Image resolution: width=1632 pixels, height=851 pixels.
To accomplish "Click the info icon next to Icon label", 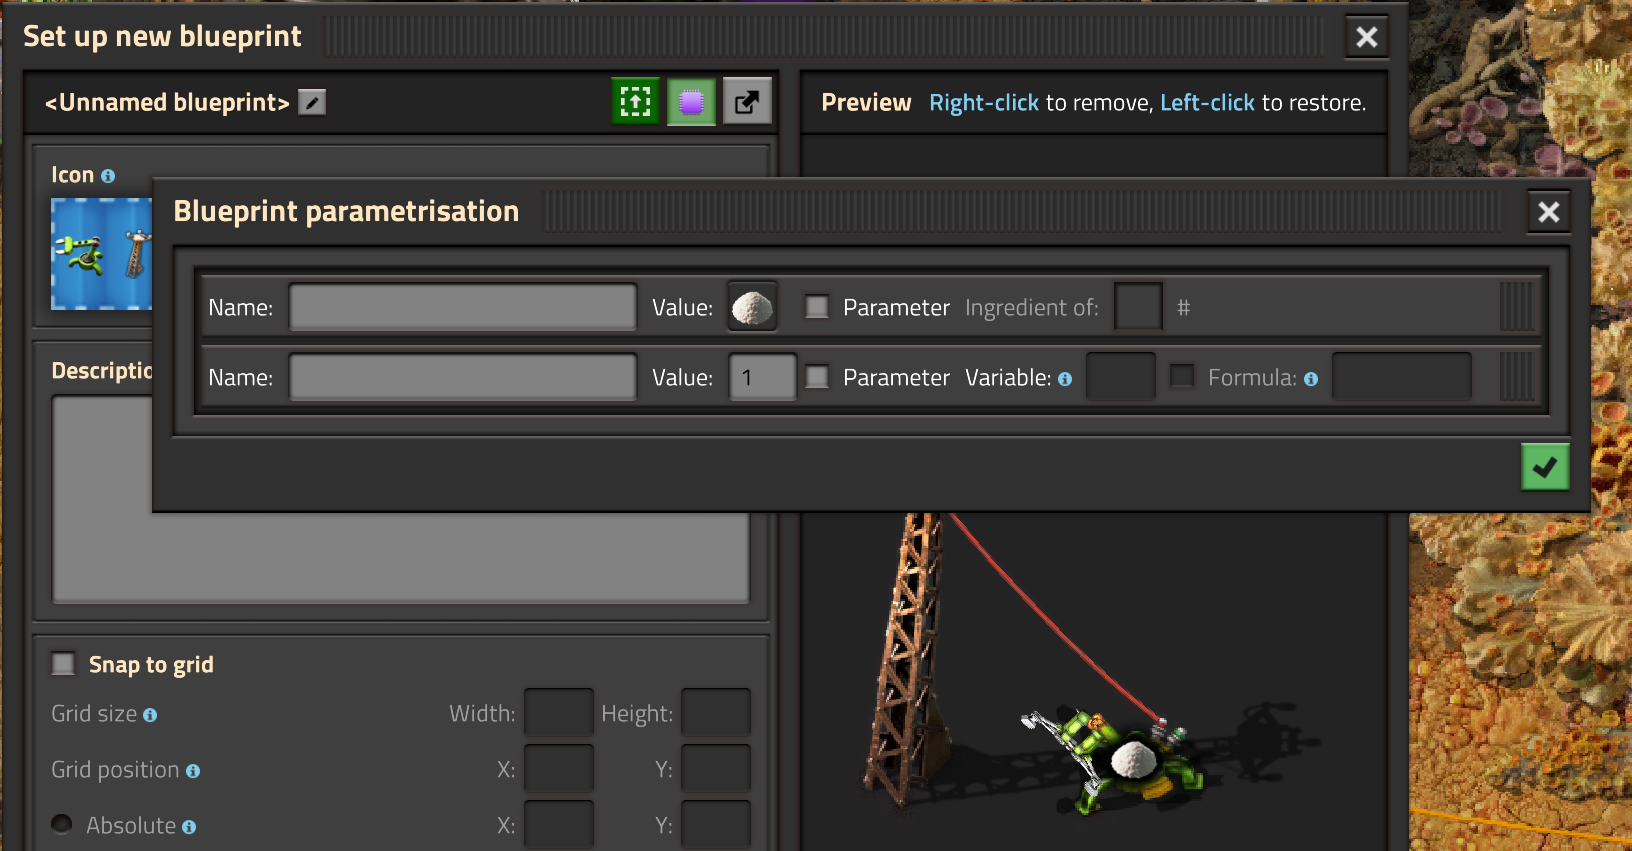I will 108,176.
